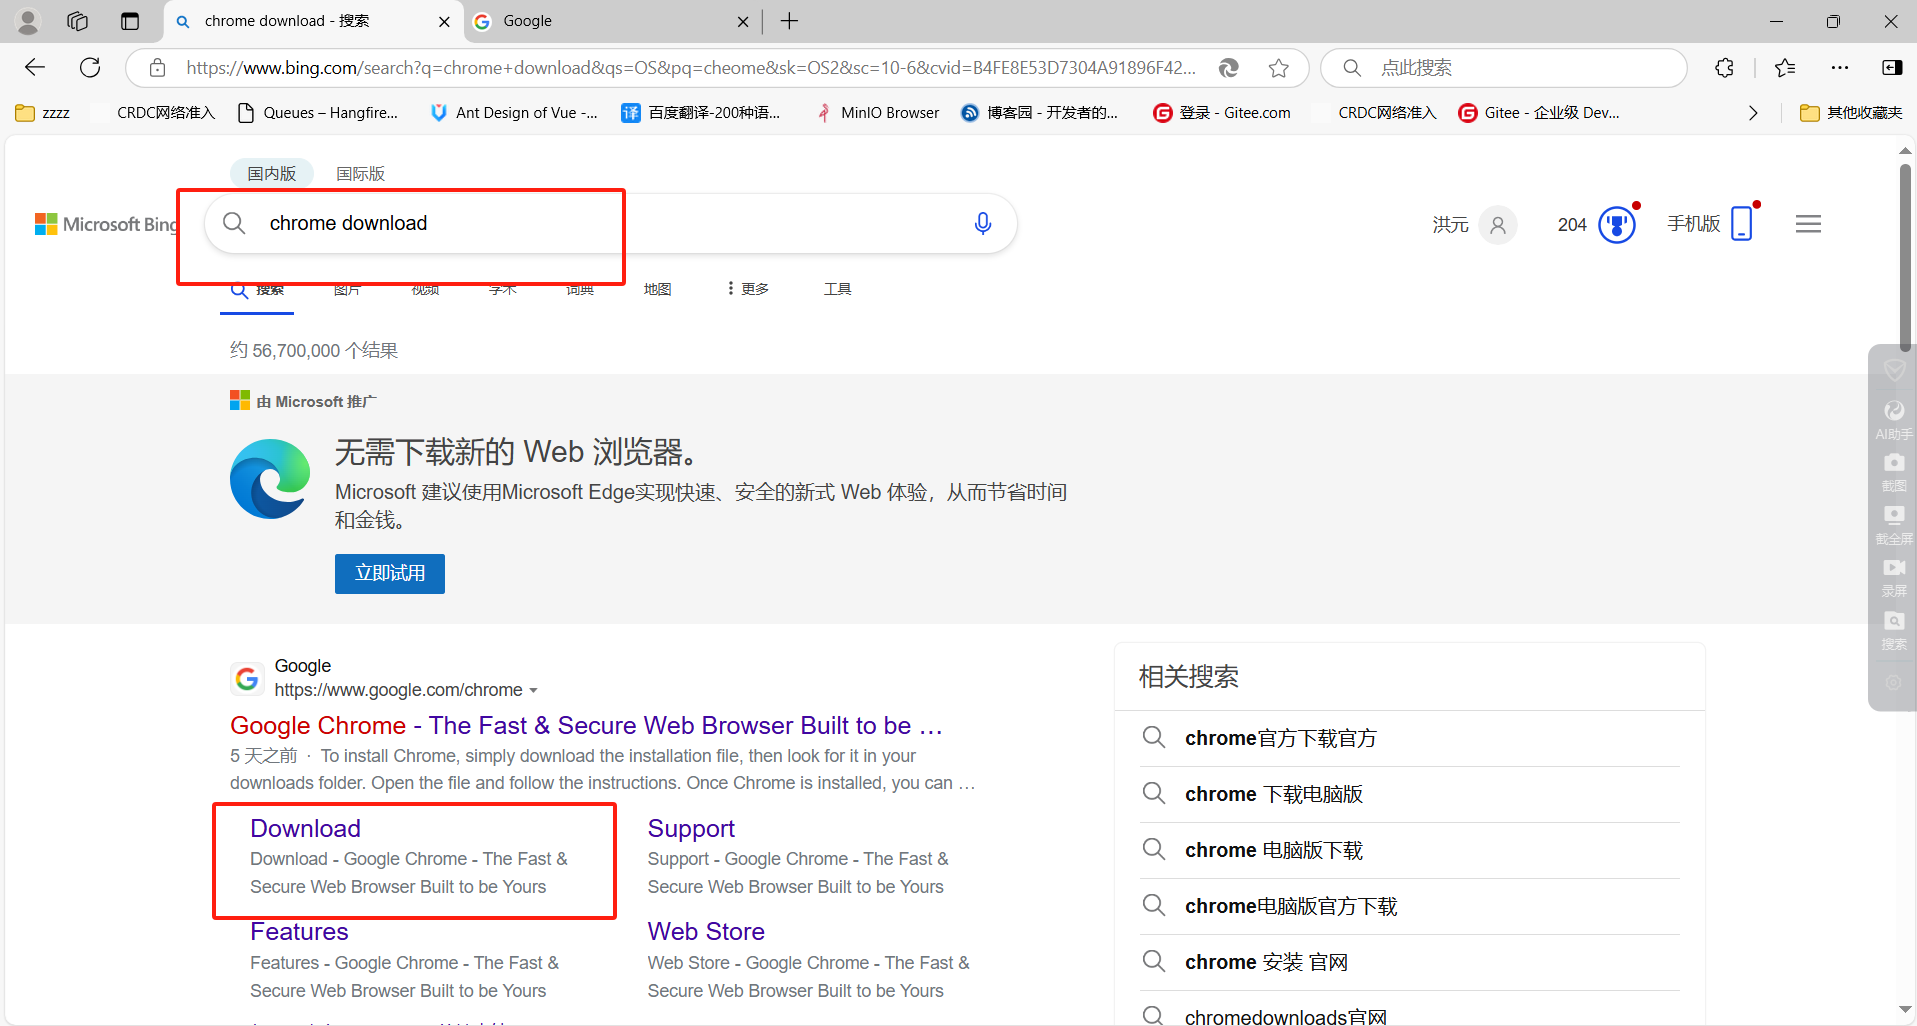Open the Gitee - 企业级 Dev bookmark
The height and width of the screenshot is (1026, 1917).
point(1539,113)
